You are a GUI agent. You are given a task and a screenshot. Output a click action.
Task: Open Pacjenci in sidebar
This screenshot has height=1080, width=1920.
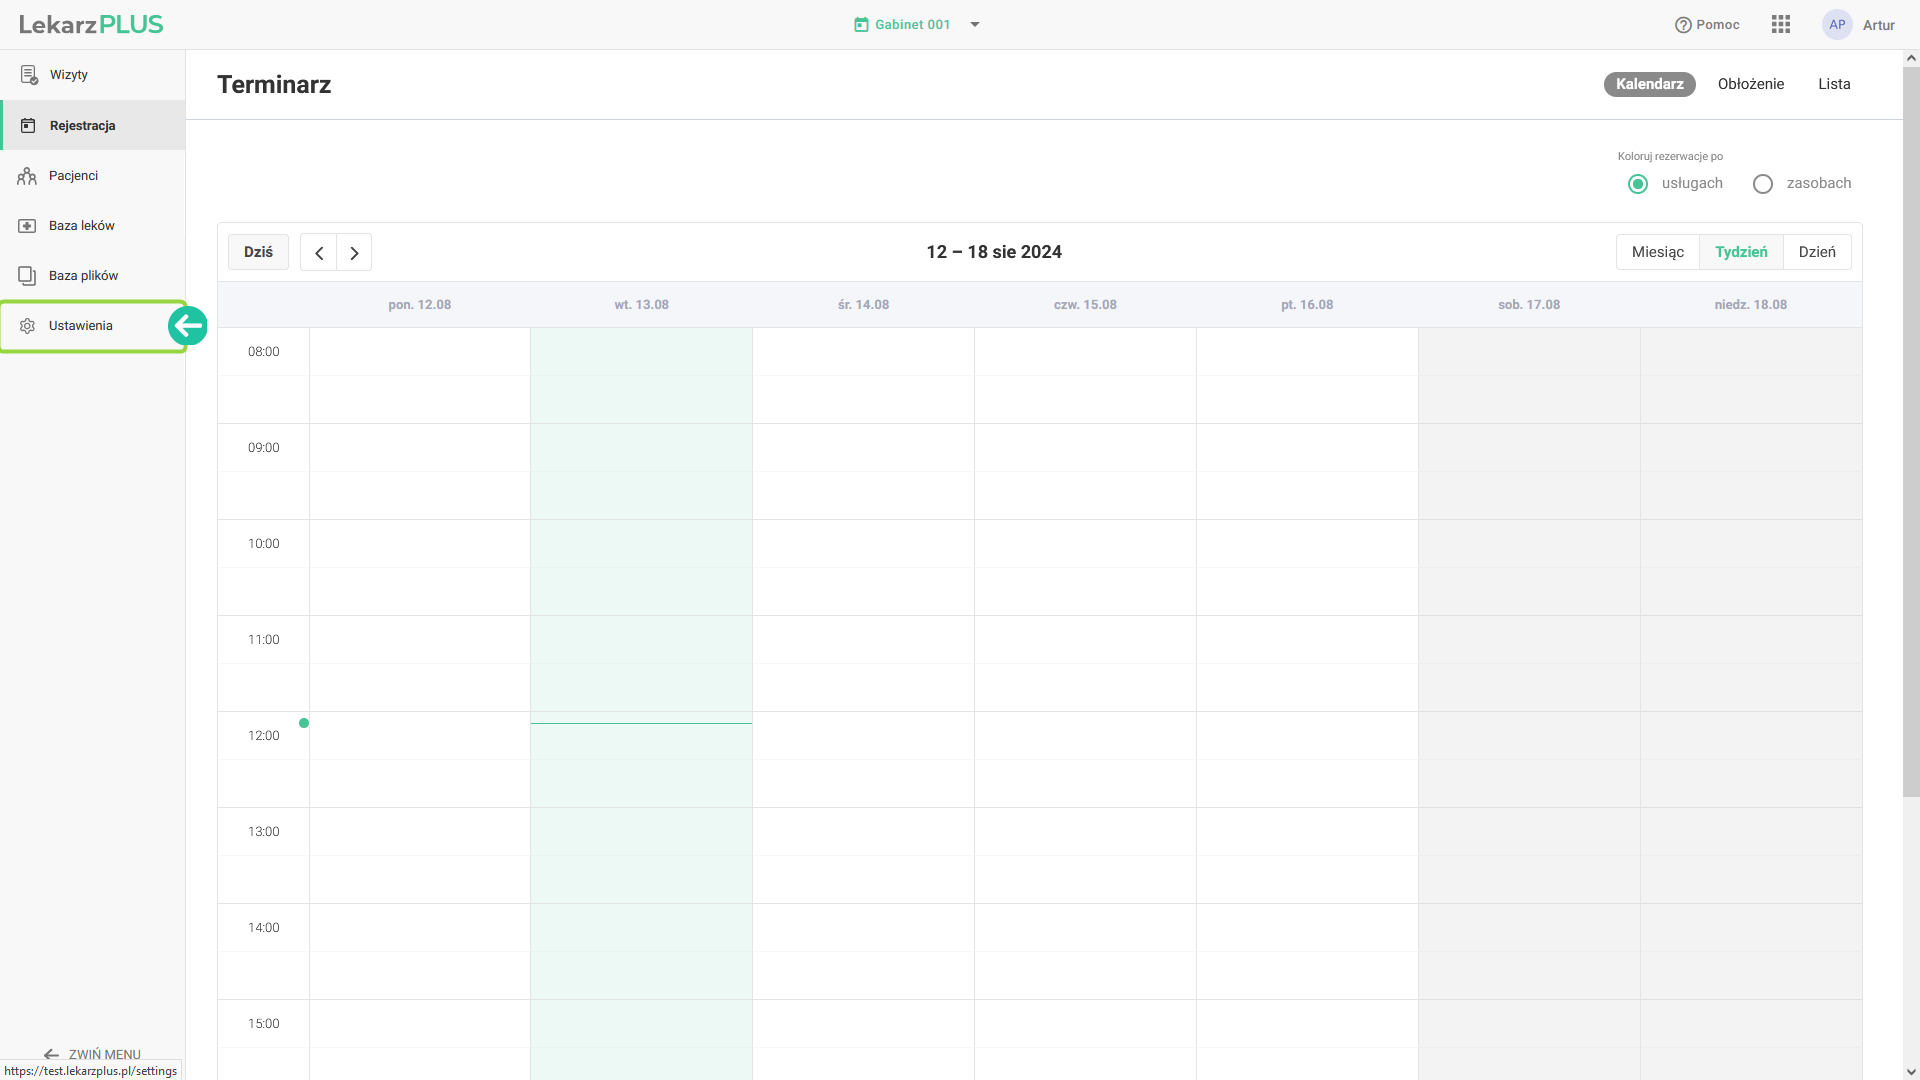pos(93,176)
